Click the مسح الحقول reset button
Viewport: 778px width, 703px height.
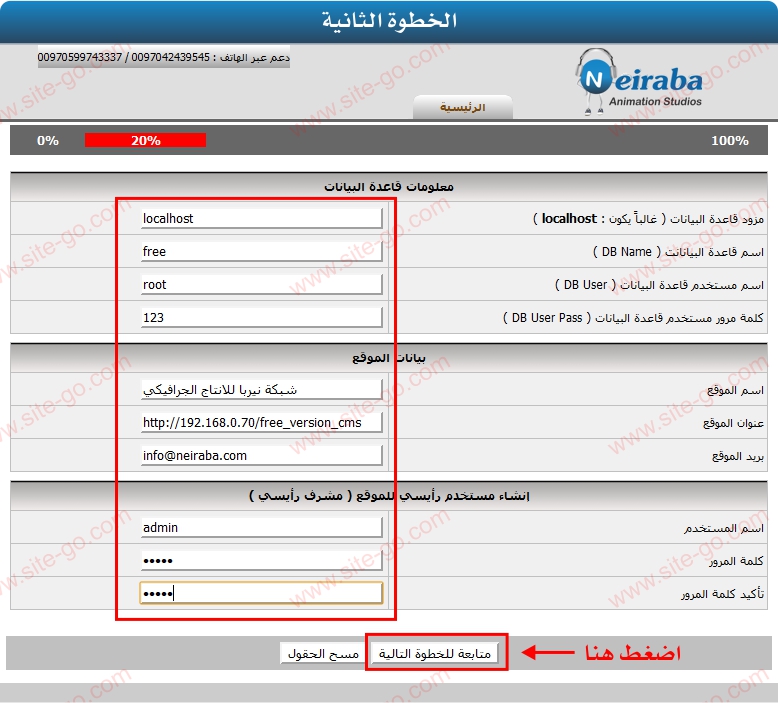pos(321,653)
